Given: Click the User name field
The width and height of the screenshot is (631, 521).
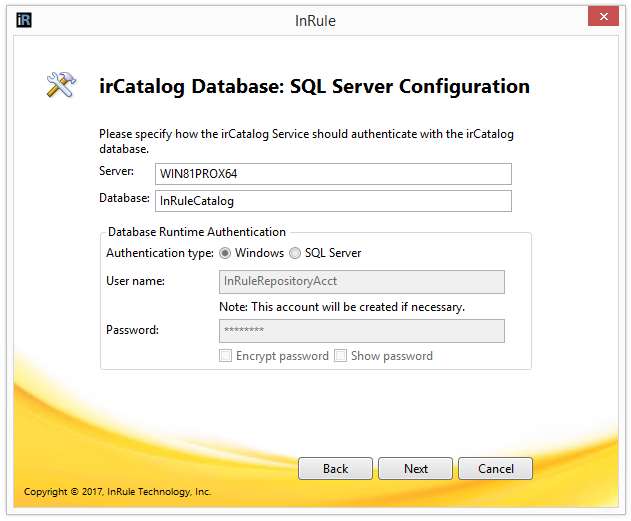Looking at the screenshot, I should tap(362, 282).
